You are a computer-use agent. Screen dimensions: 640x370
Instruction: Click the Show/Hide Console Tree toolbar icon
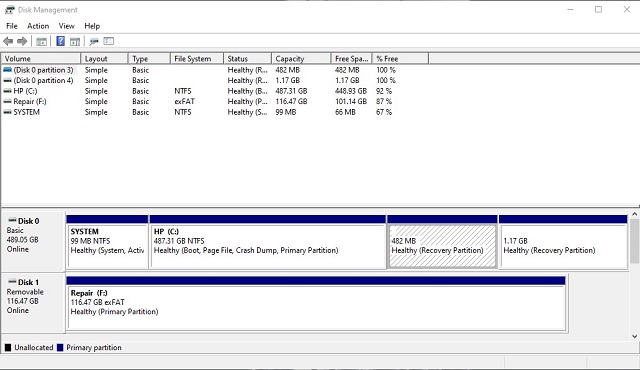point(41,41)
